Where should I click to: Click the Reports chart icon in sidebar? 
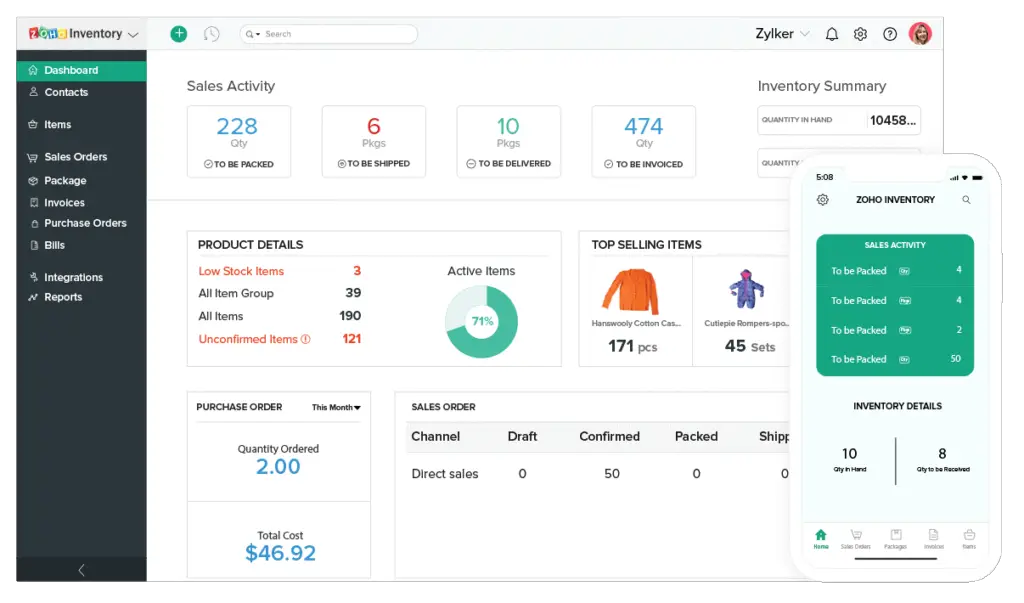click(33, 297)
